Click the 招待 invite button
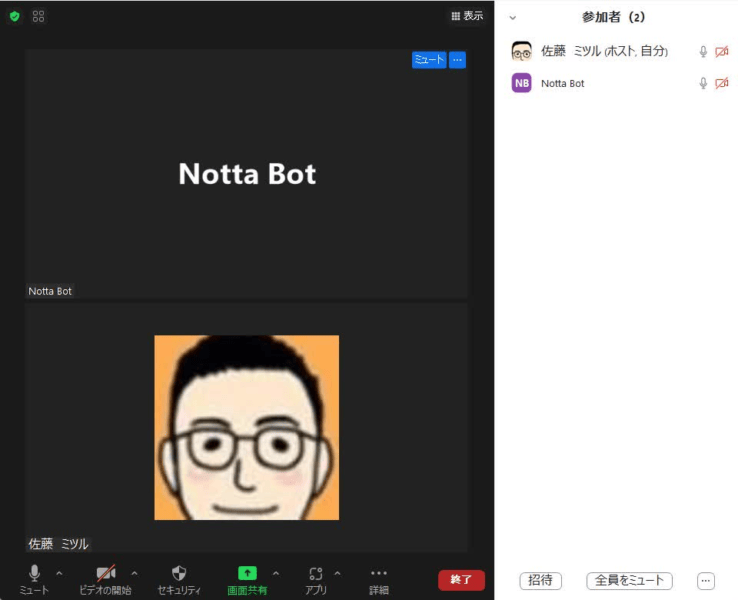The image size is (738, 600). tap(540, 581)
